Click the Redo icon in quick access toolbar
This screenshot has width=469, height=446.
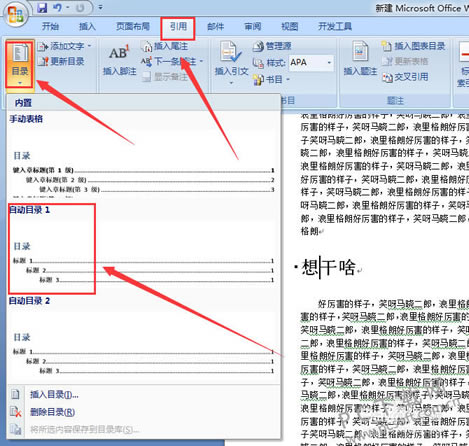[x=80, y=7]
